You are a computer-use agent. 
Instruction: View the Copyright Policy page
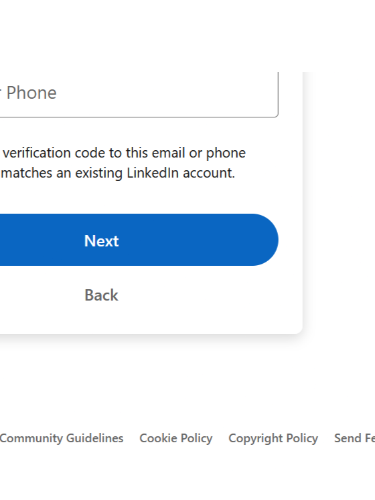(273, 438)
